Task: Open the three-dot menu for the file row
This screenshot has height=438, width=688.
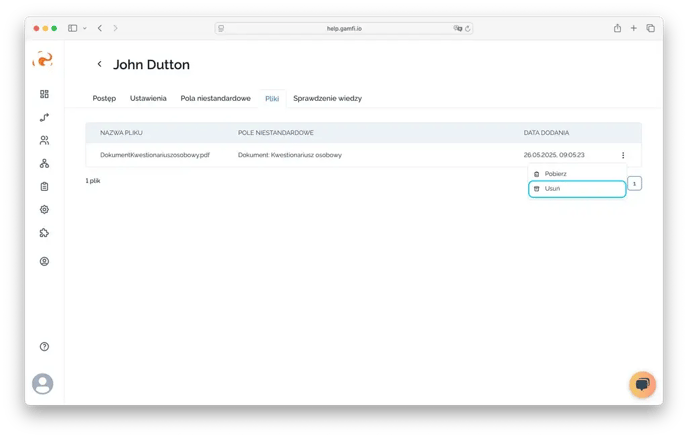Action: coord(623,155)
